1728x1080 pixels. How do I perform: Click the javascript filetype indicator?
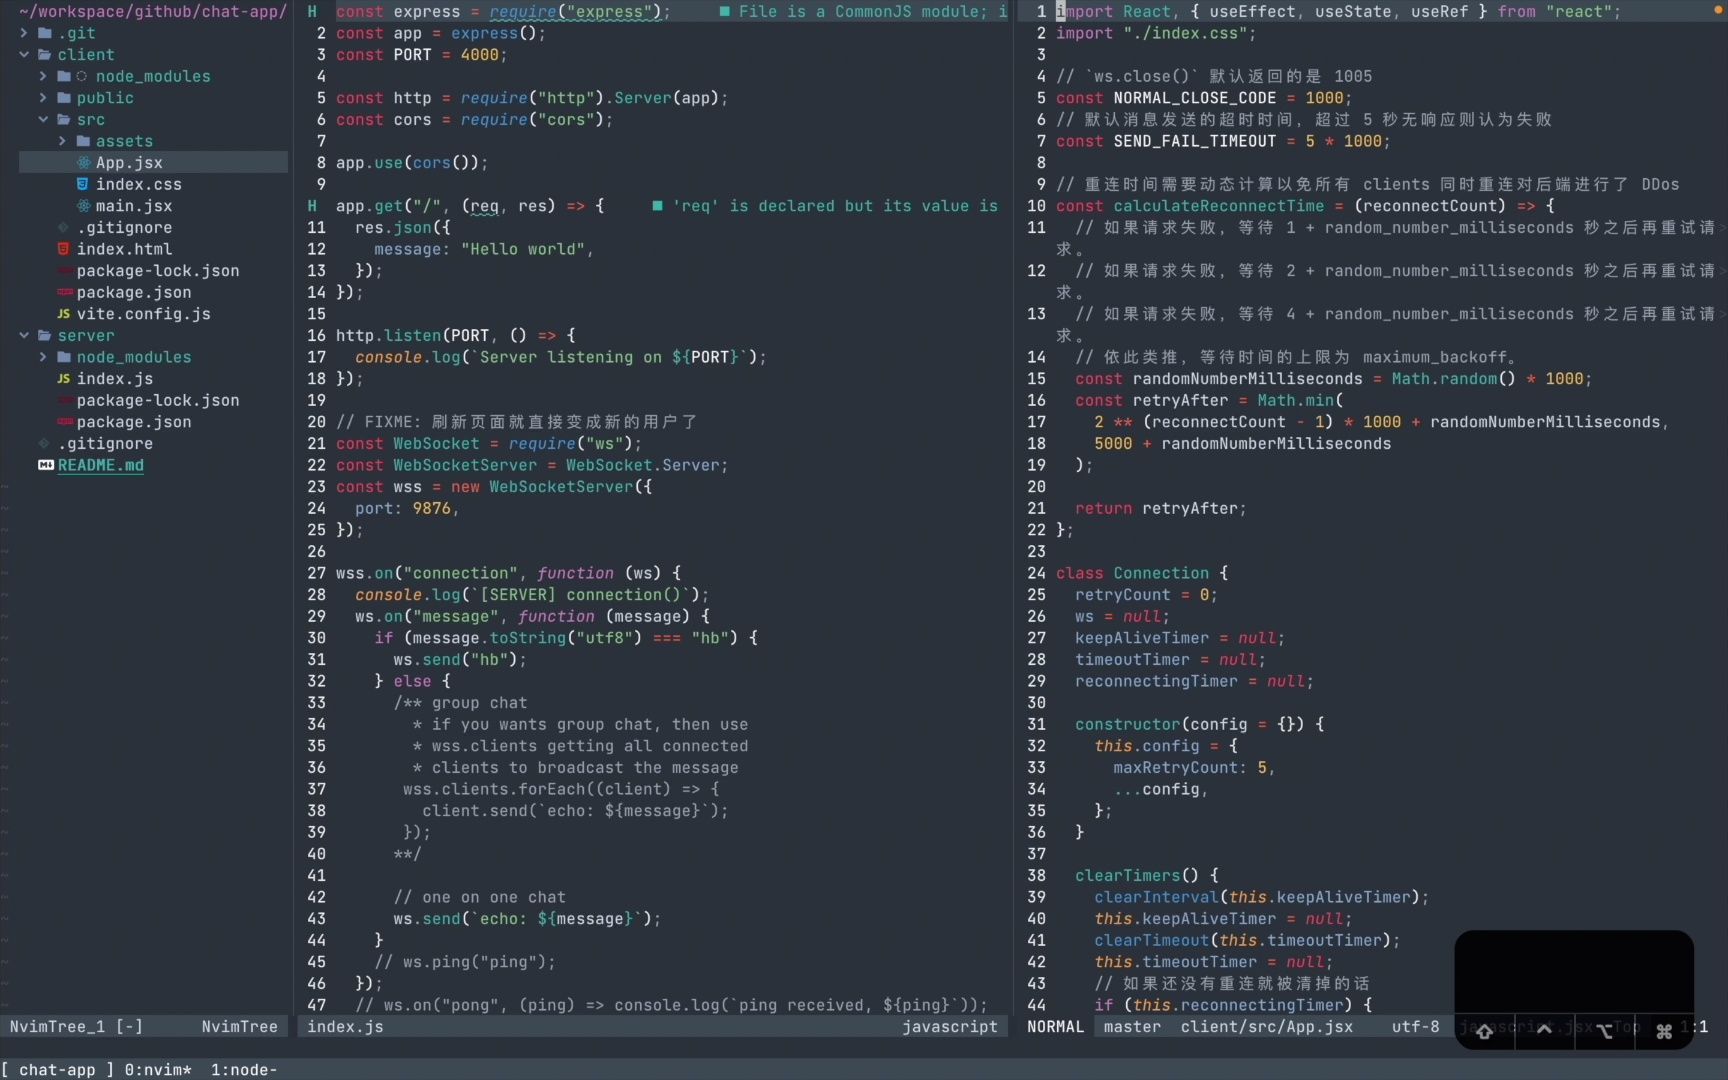coord(950,1027)
